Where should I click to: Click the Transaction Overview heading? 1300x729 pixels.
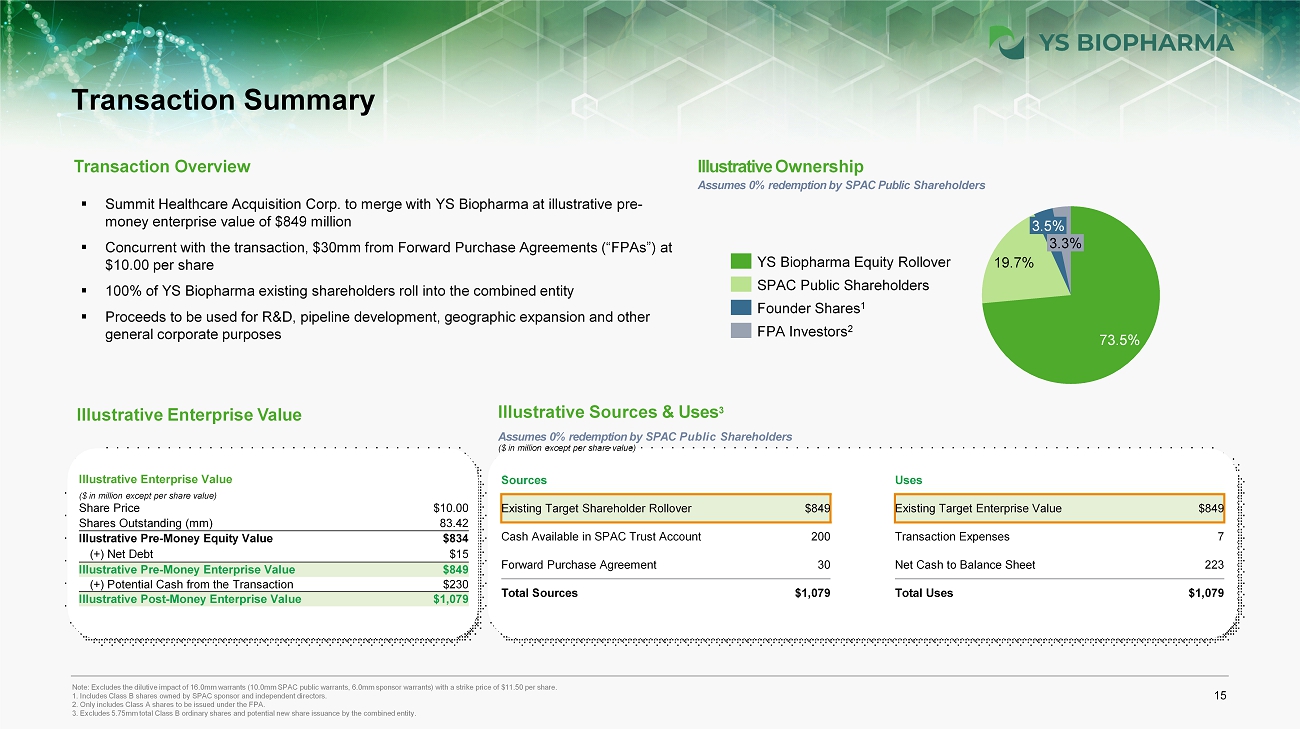[x=163, y=166]
